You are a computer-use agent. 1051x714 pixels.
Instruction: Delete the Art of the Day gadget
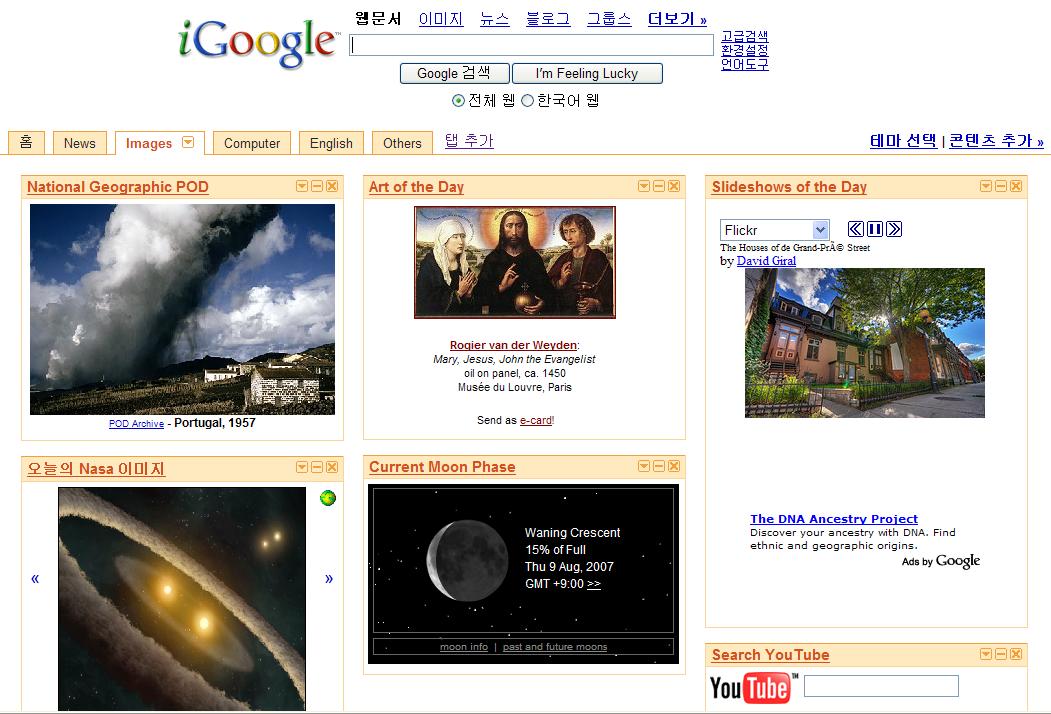click(x=674, y=186)
